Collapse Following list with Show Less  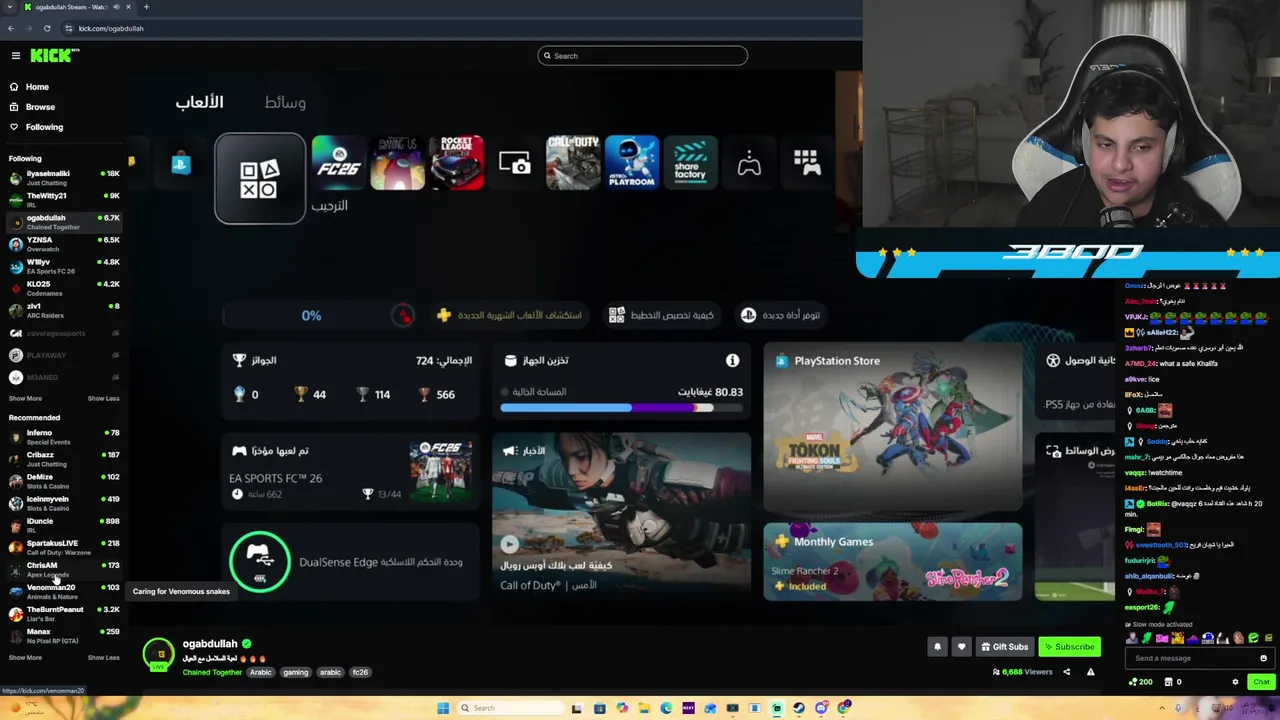tap(103, 398)
